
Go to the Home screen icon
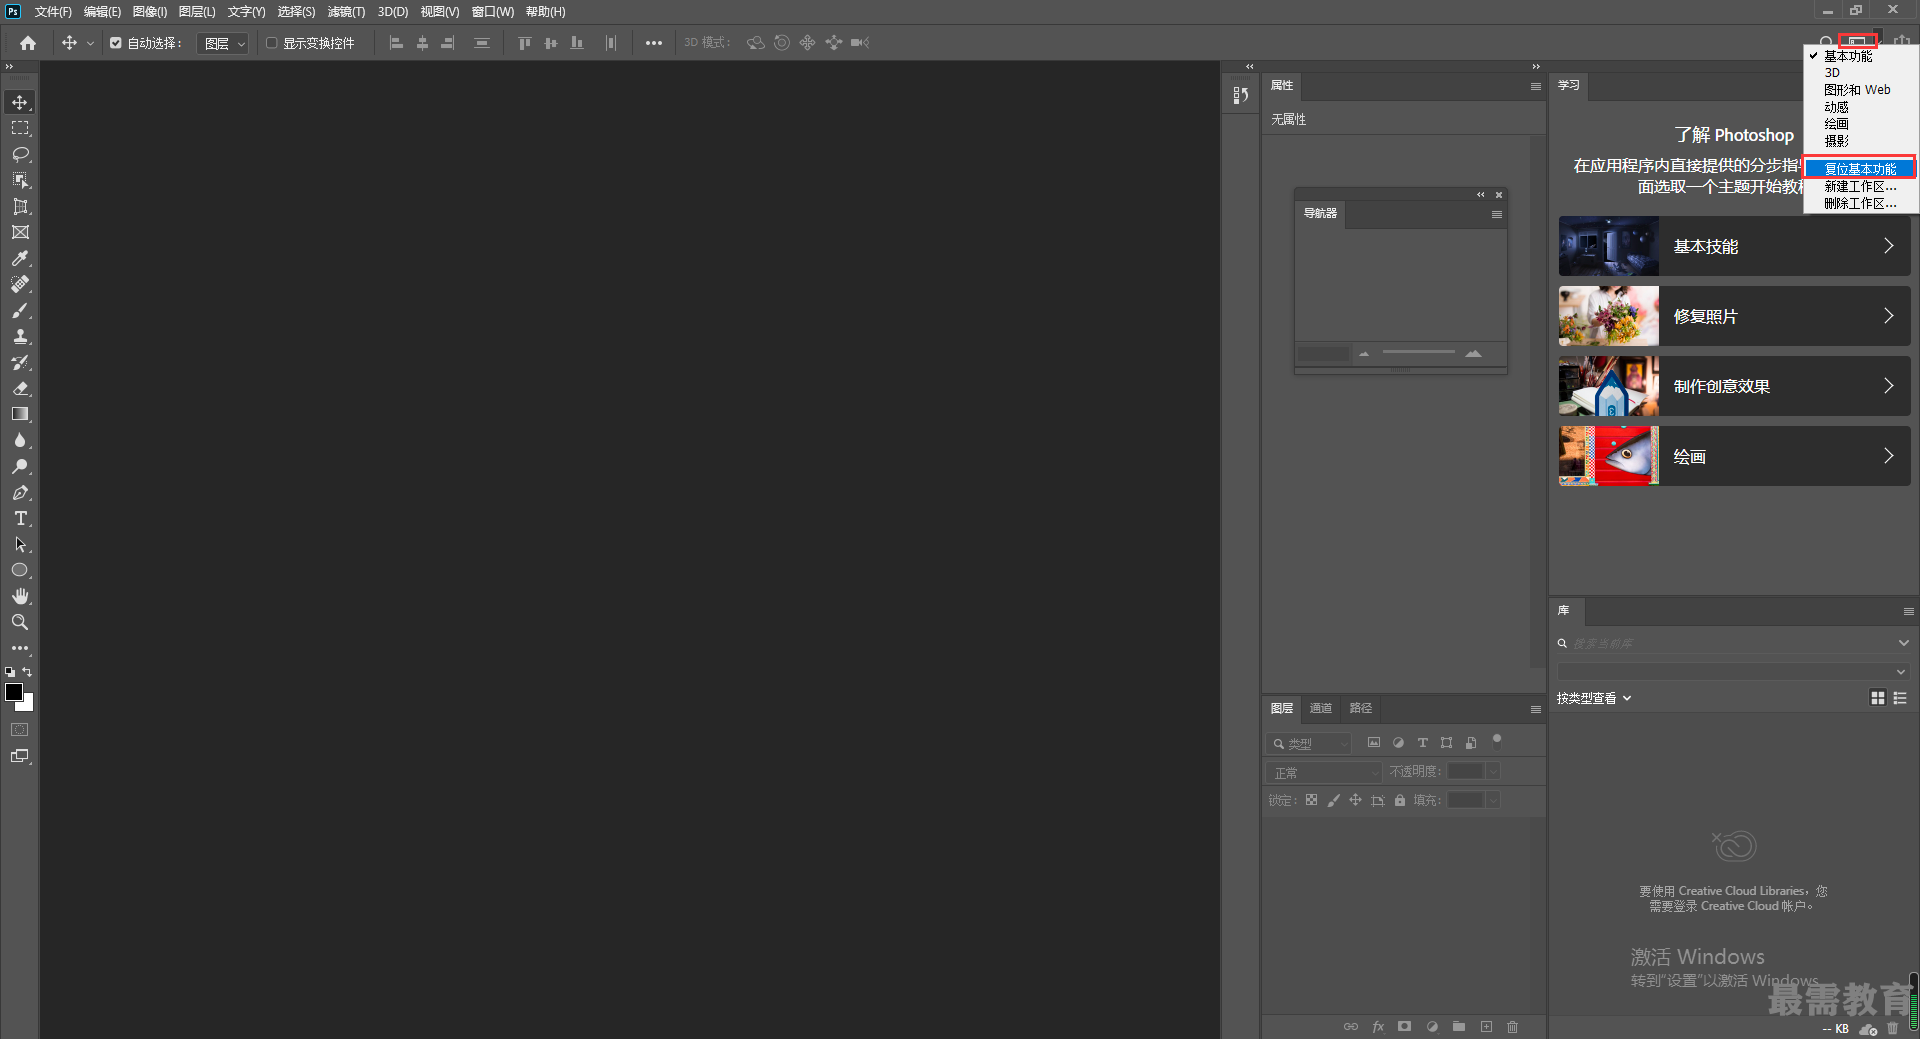pyautogui.click(x=28, y=43)
